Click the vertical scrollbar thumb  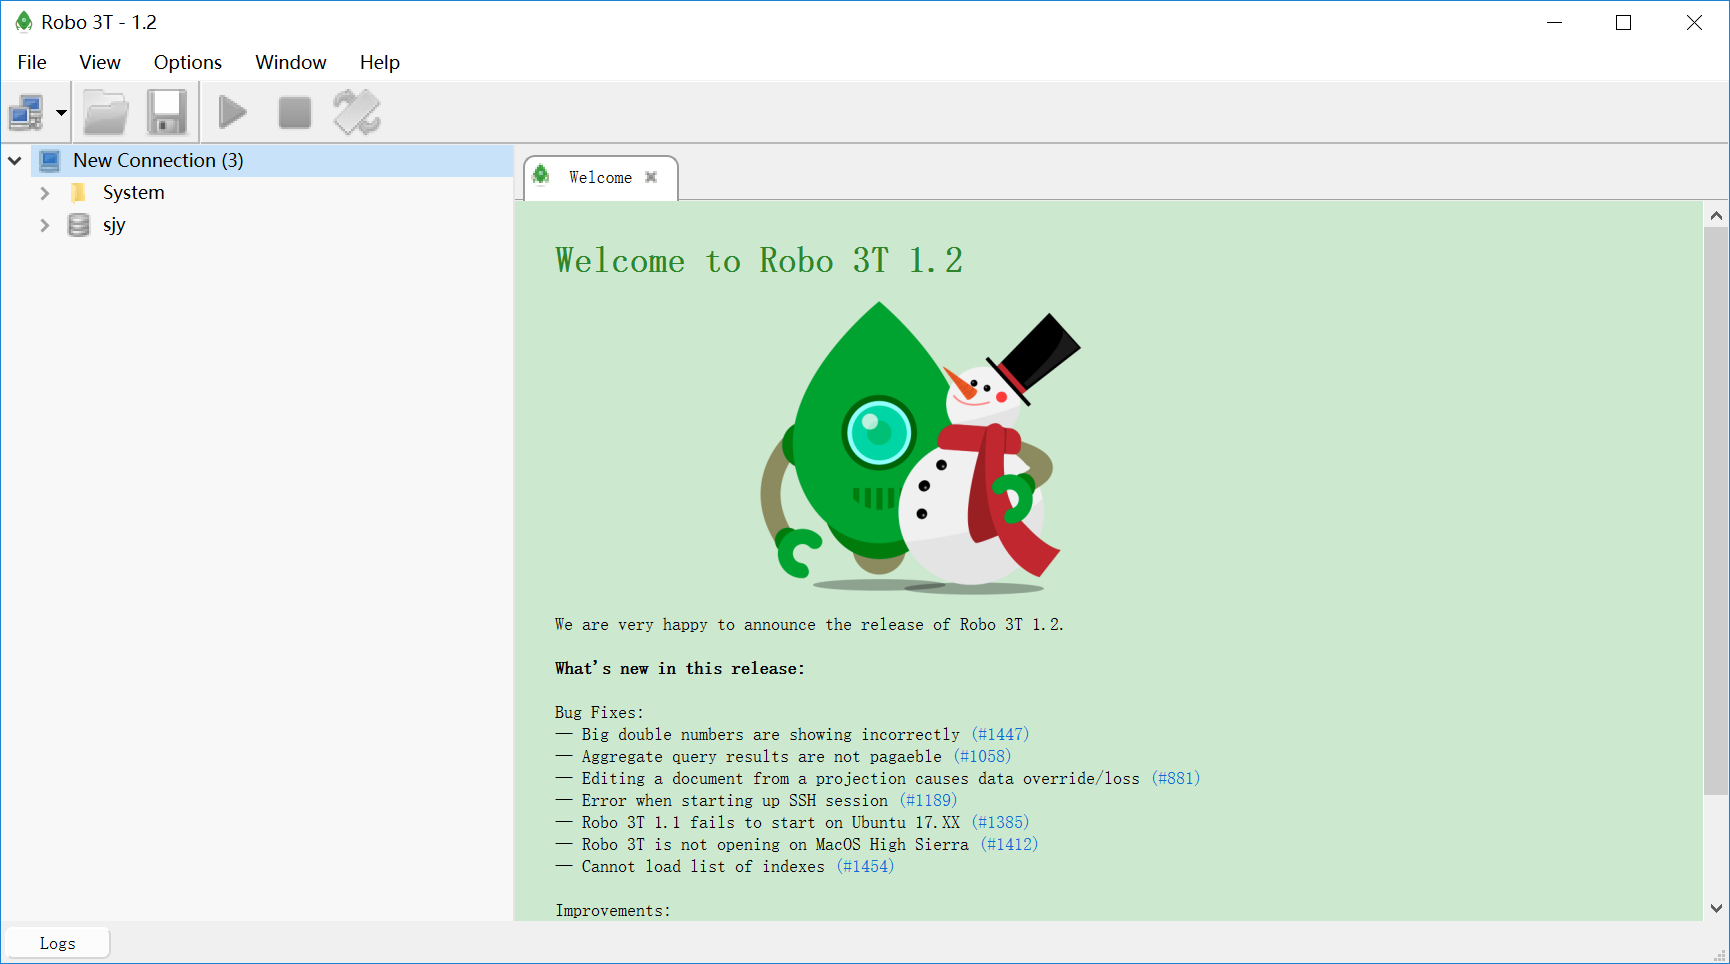tap(1716, 510)
